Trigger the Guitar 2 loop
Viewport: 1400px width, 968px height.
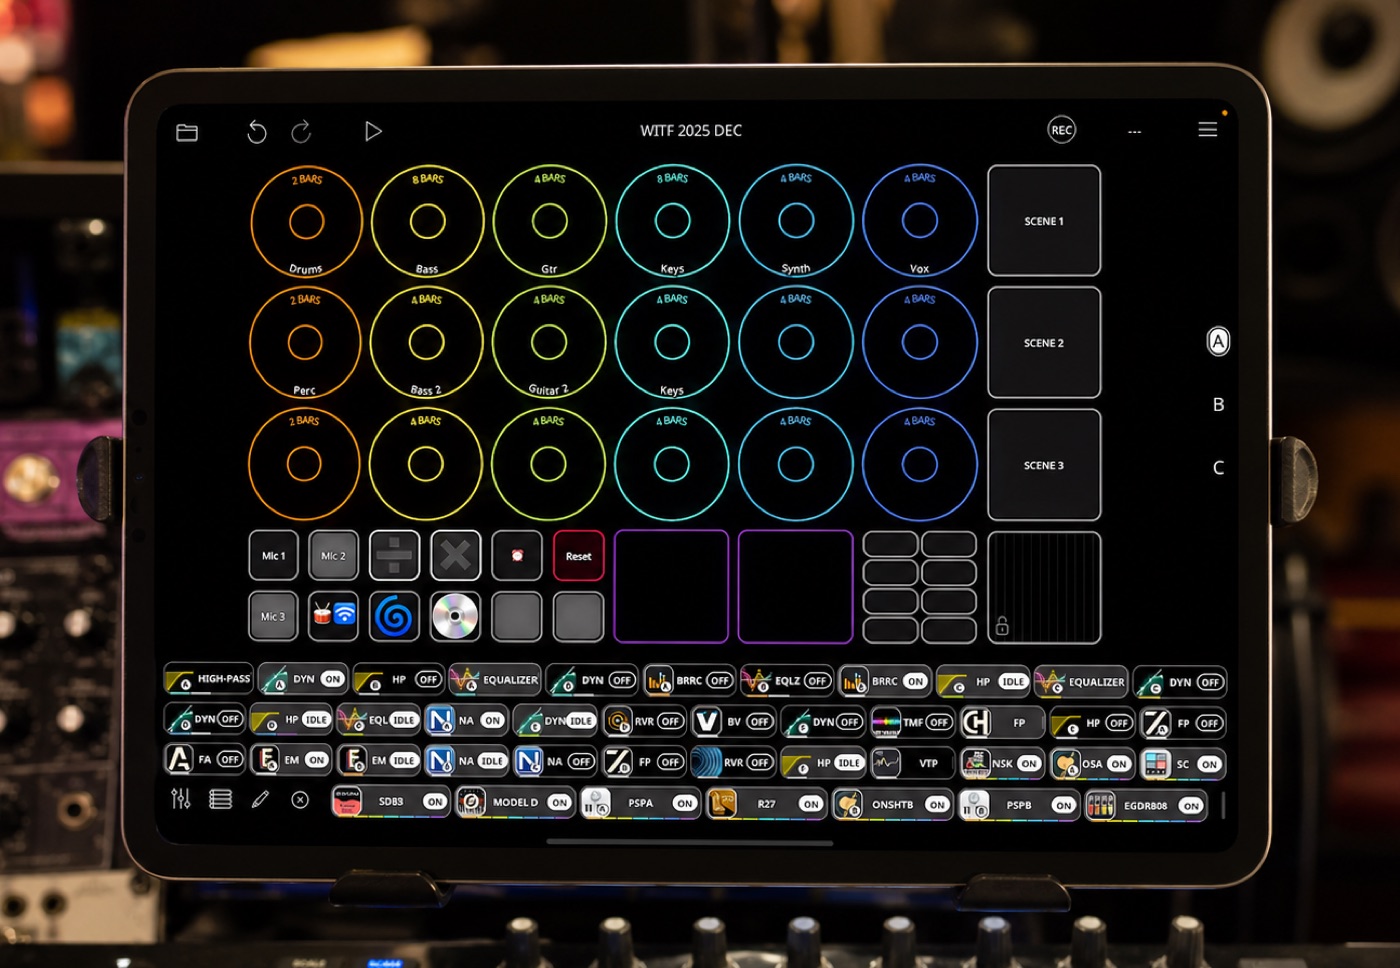[x=548, y=342]
